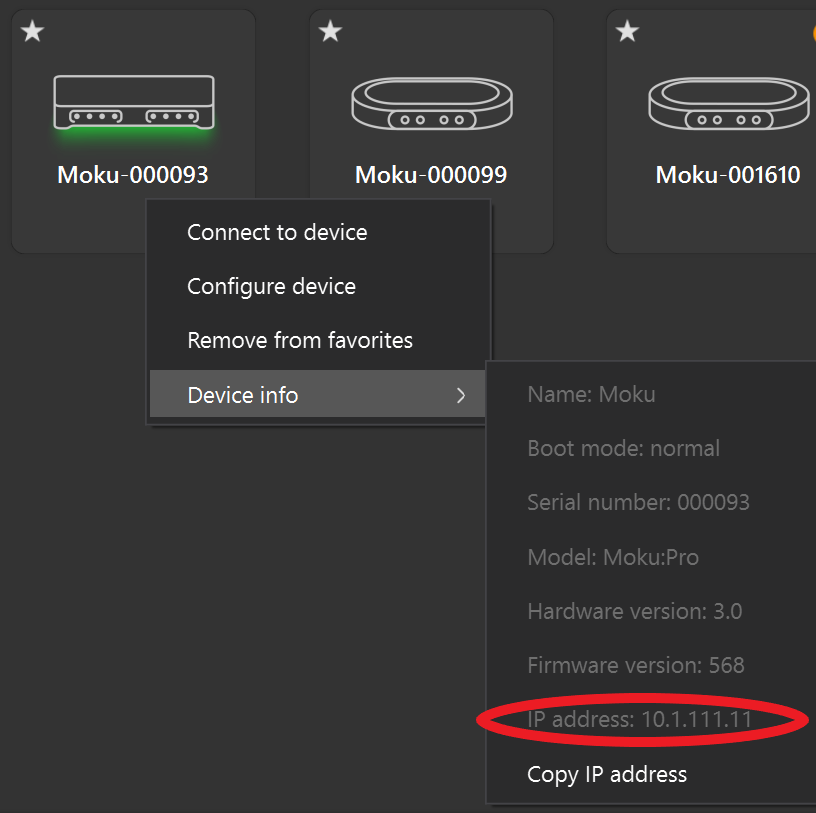Select Remove from favorites
The height and width of the screenshot is (813, 816).
(299, 340)
